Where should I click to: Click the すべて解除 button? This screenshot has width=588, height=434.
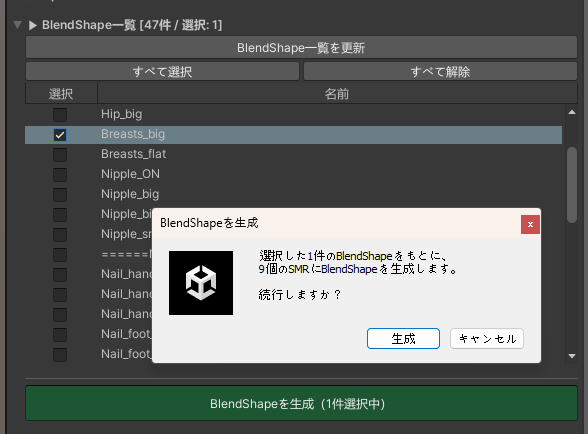(x=440, y=71)
